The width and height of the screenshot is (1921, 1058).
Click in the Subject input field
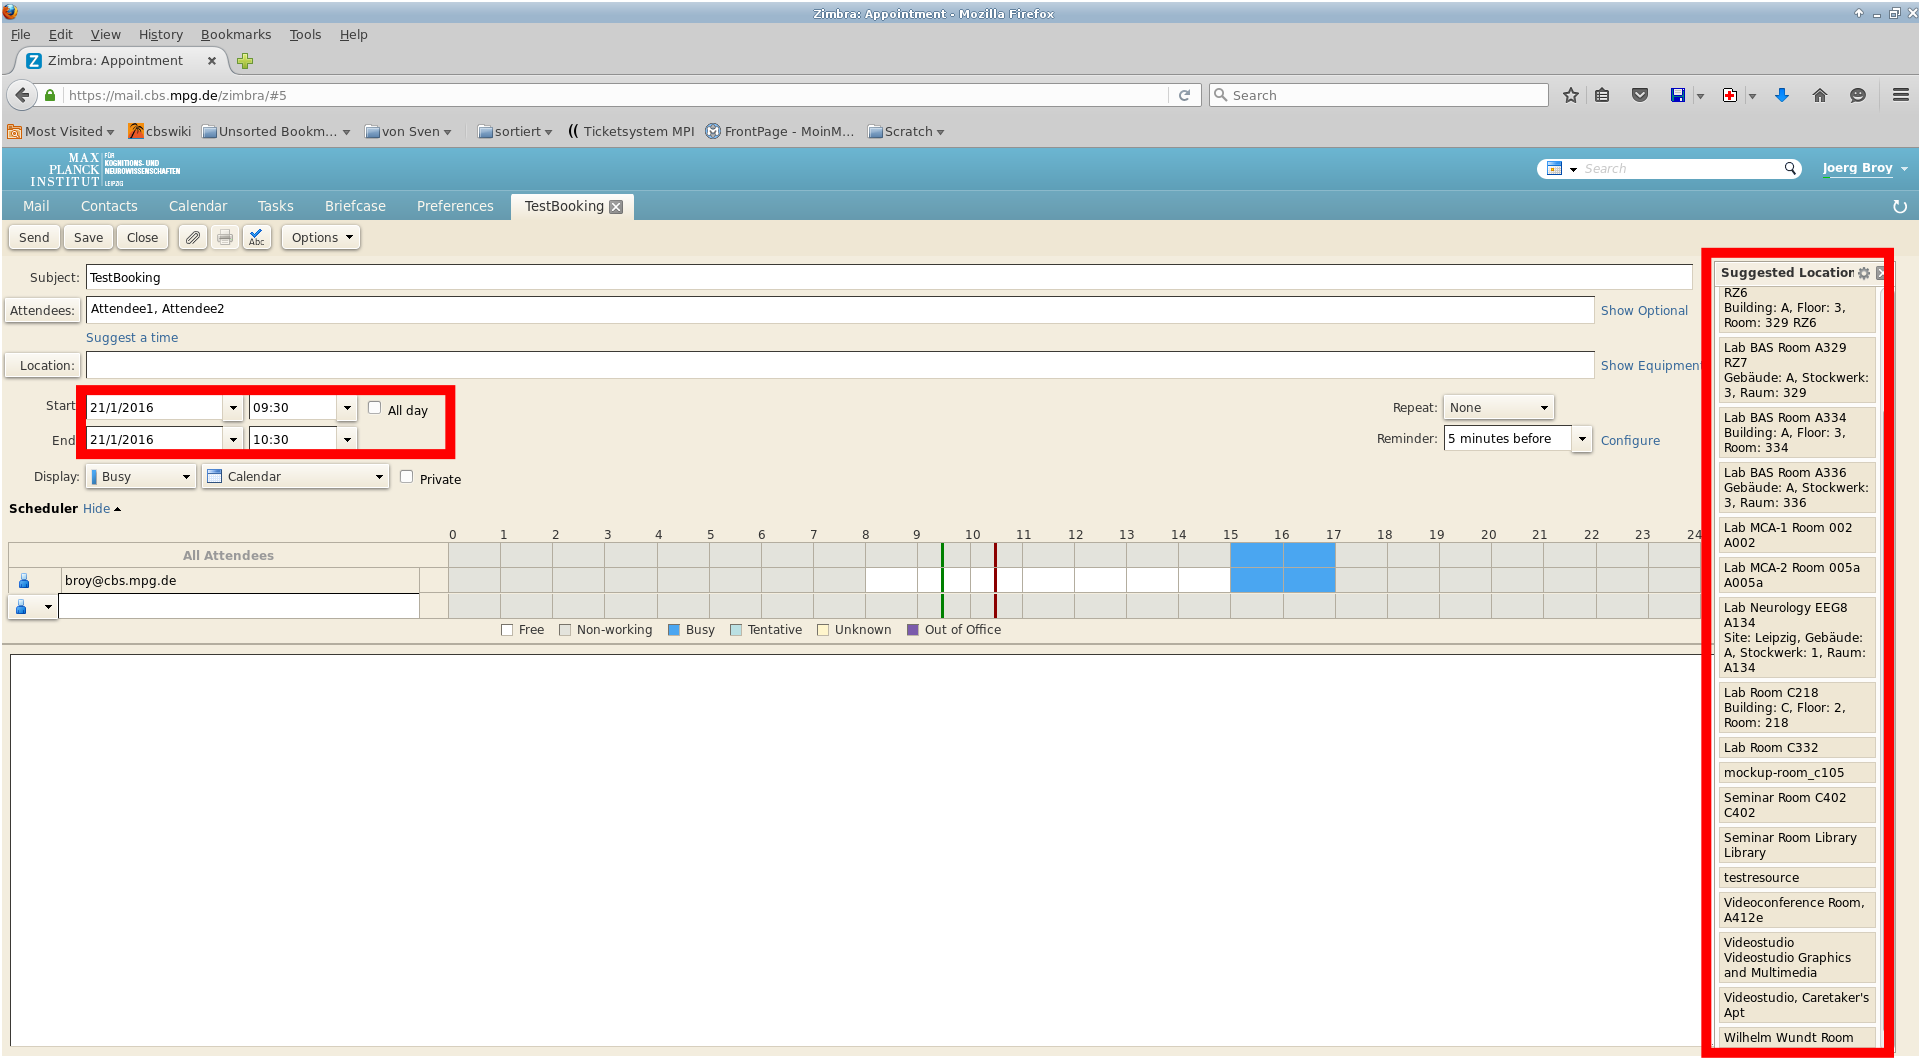[x=889, y=278]
